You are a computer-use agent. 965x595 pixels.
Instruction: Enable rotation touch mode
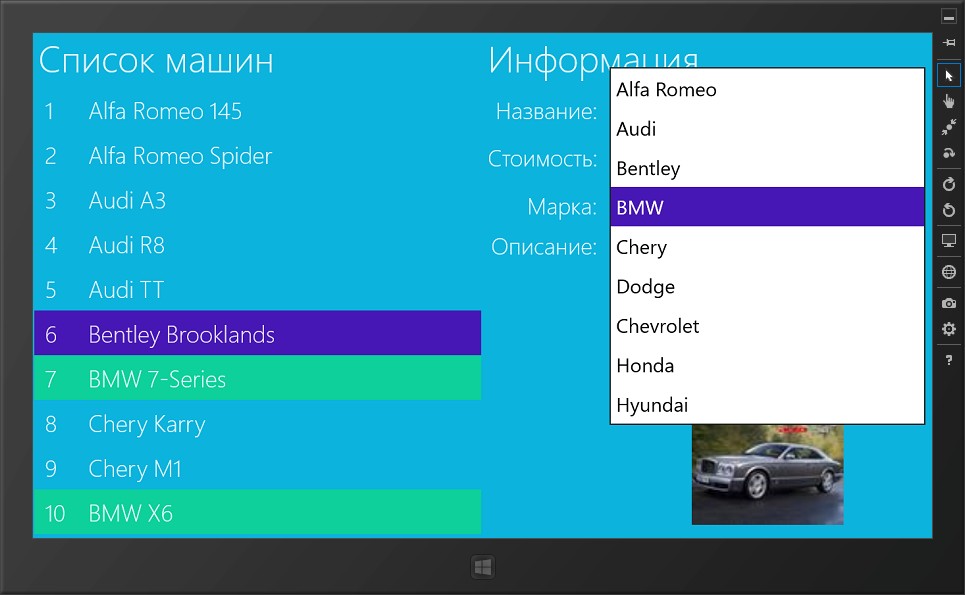click(948, 153)
